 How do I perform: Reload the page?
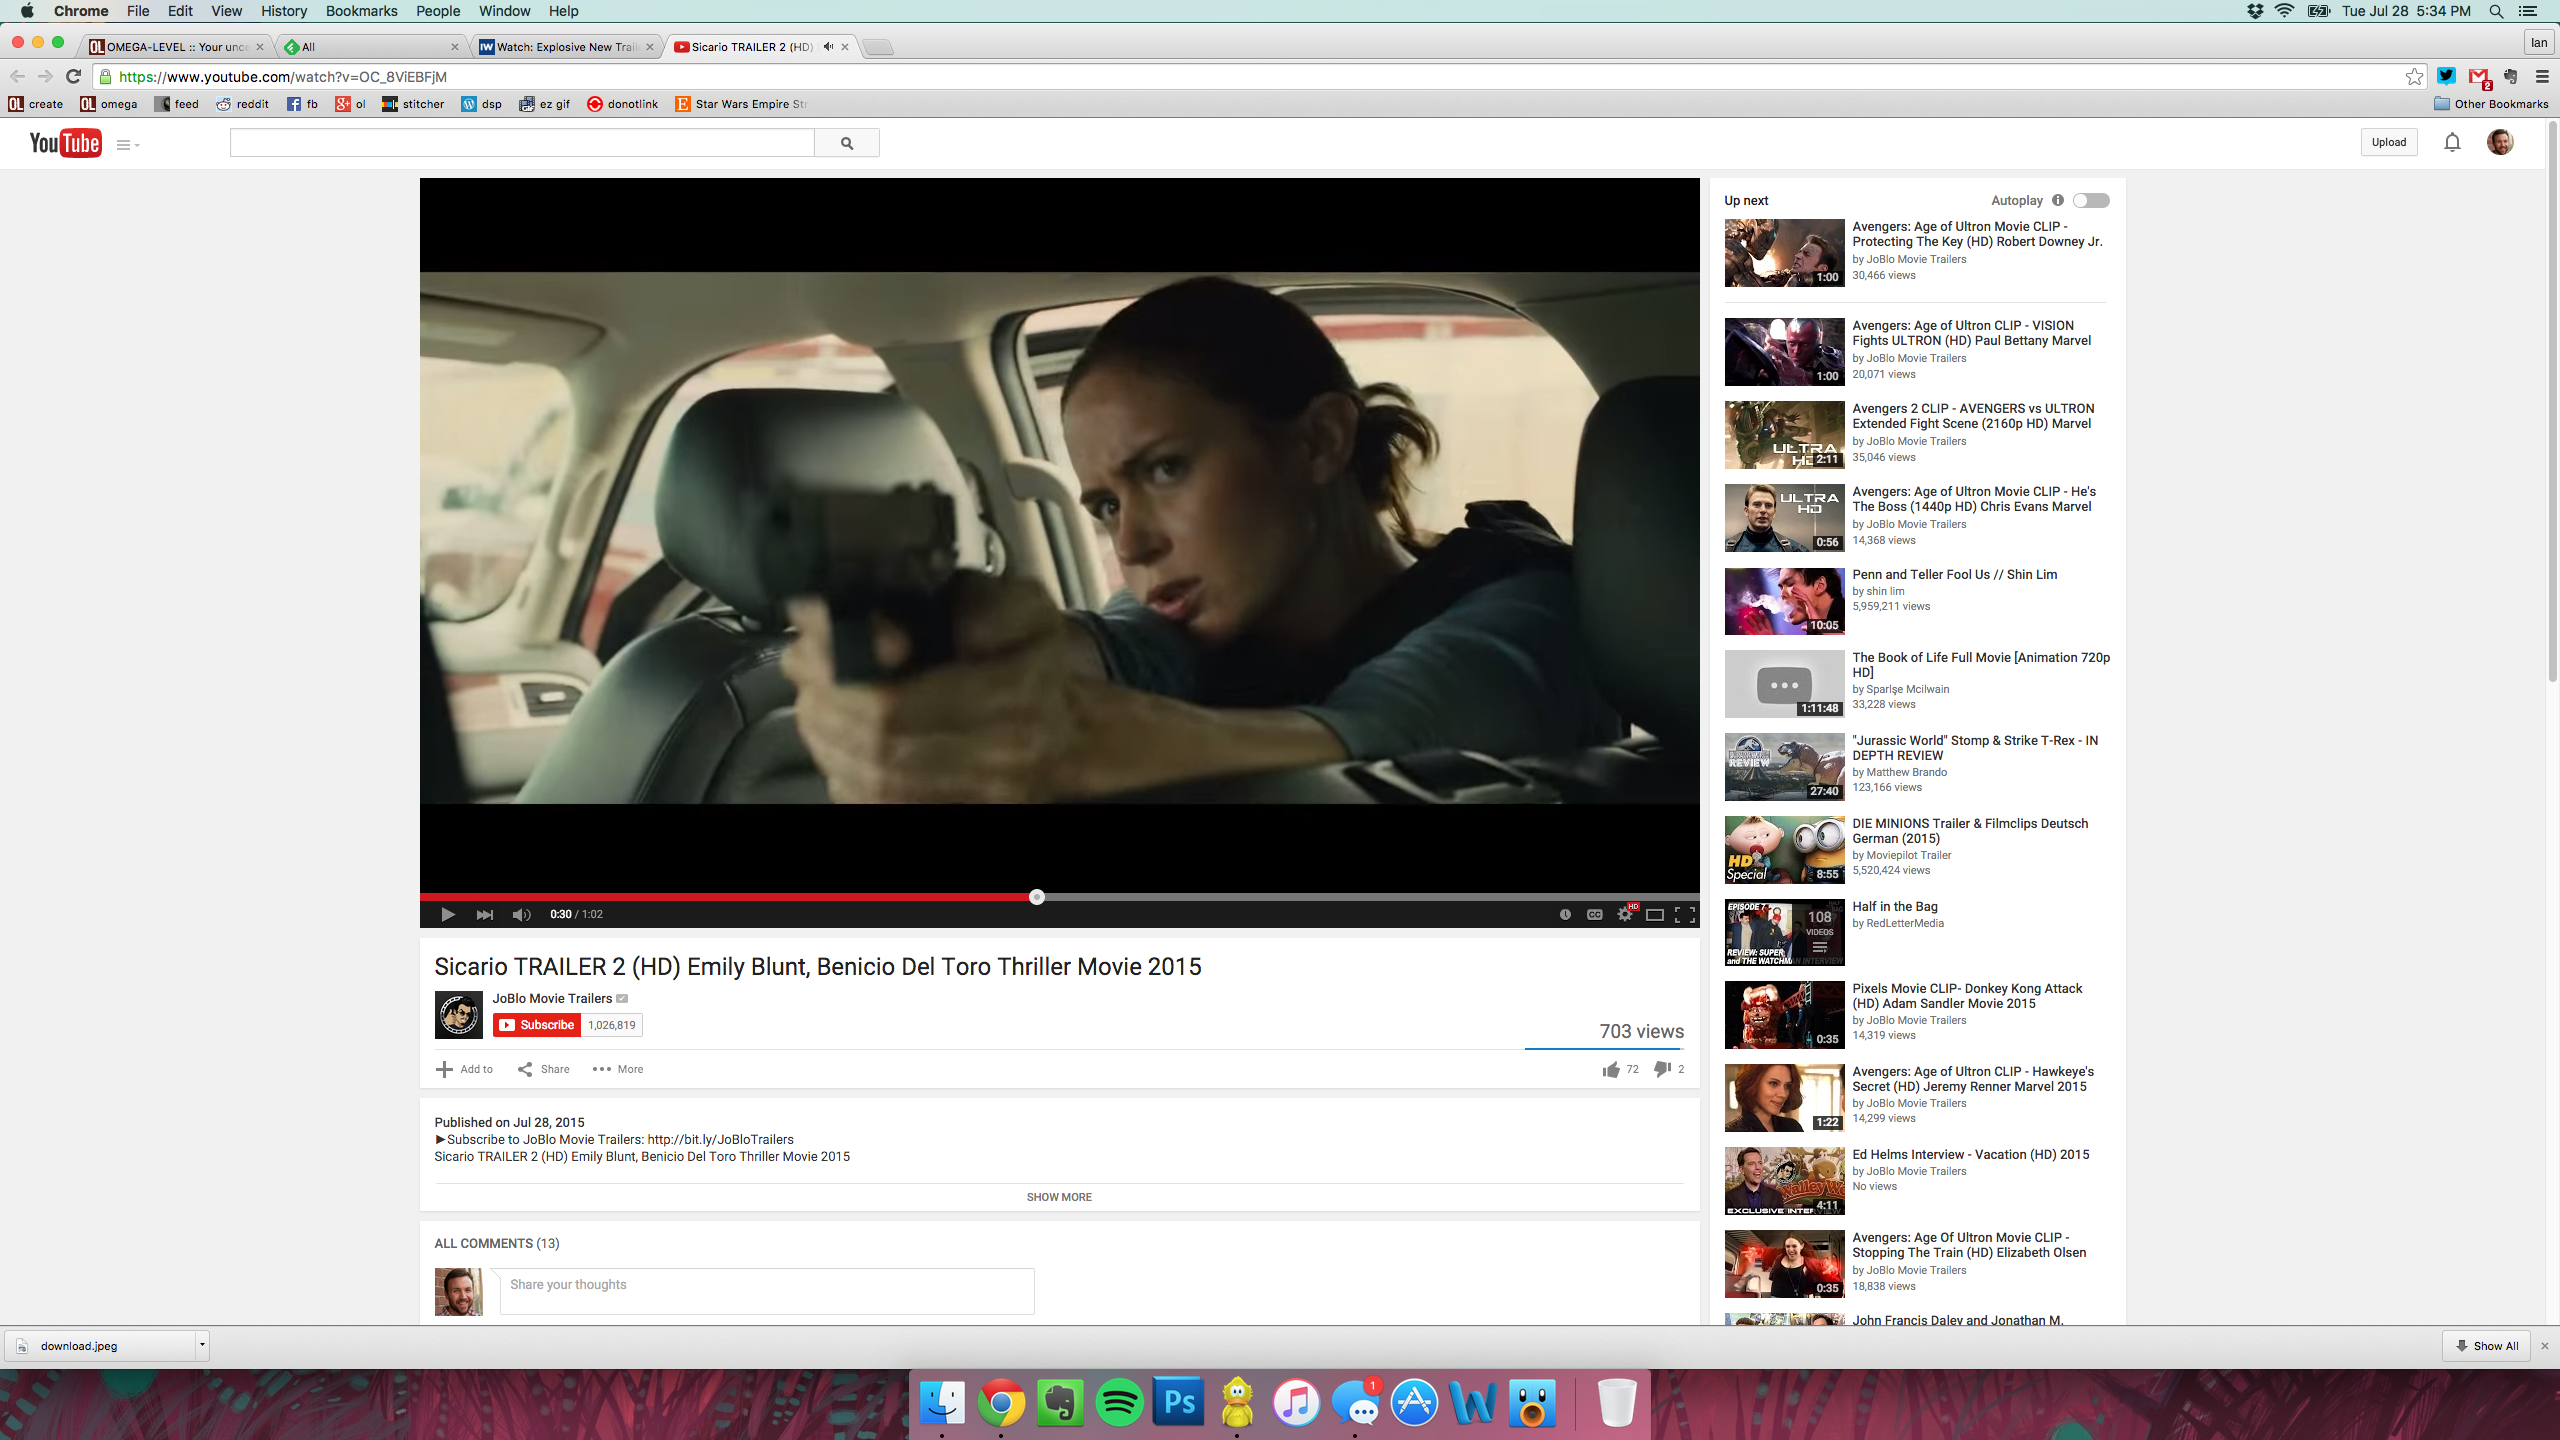(x=73, y=76)
